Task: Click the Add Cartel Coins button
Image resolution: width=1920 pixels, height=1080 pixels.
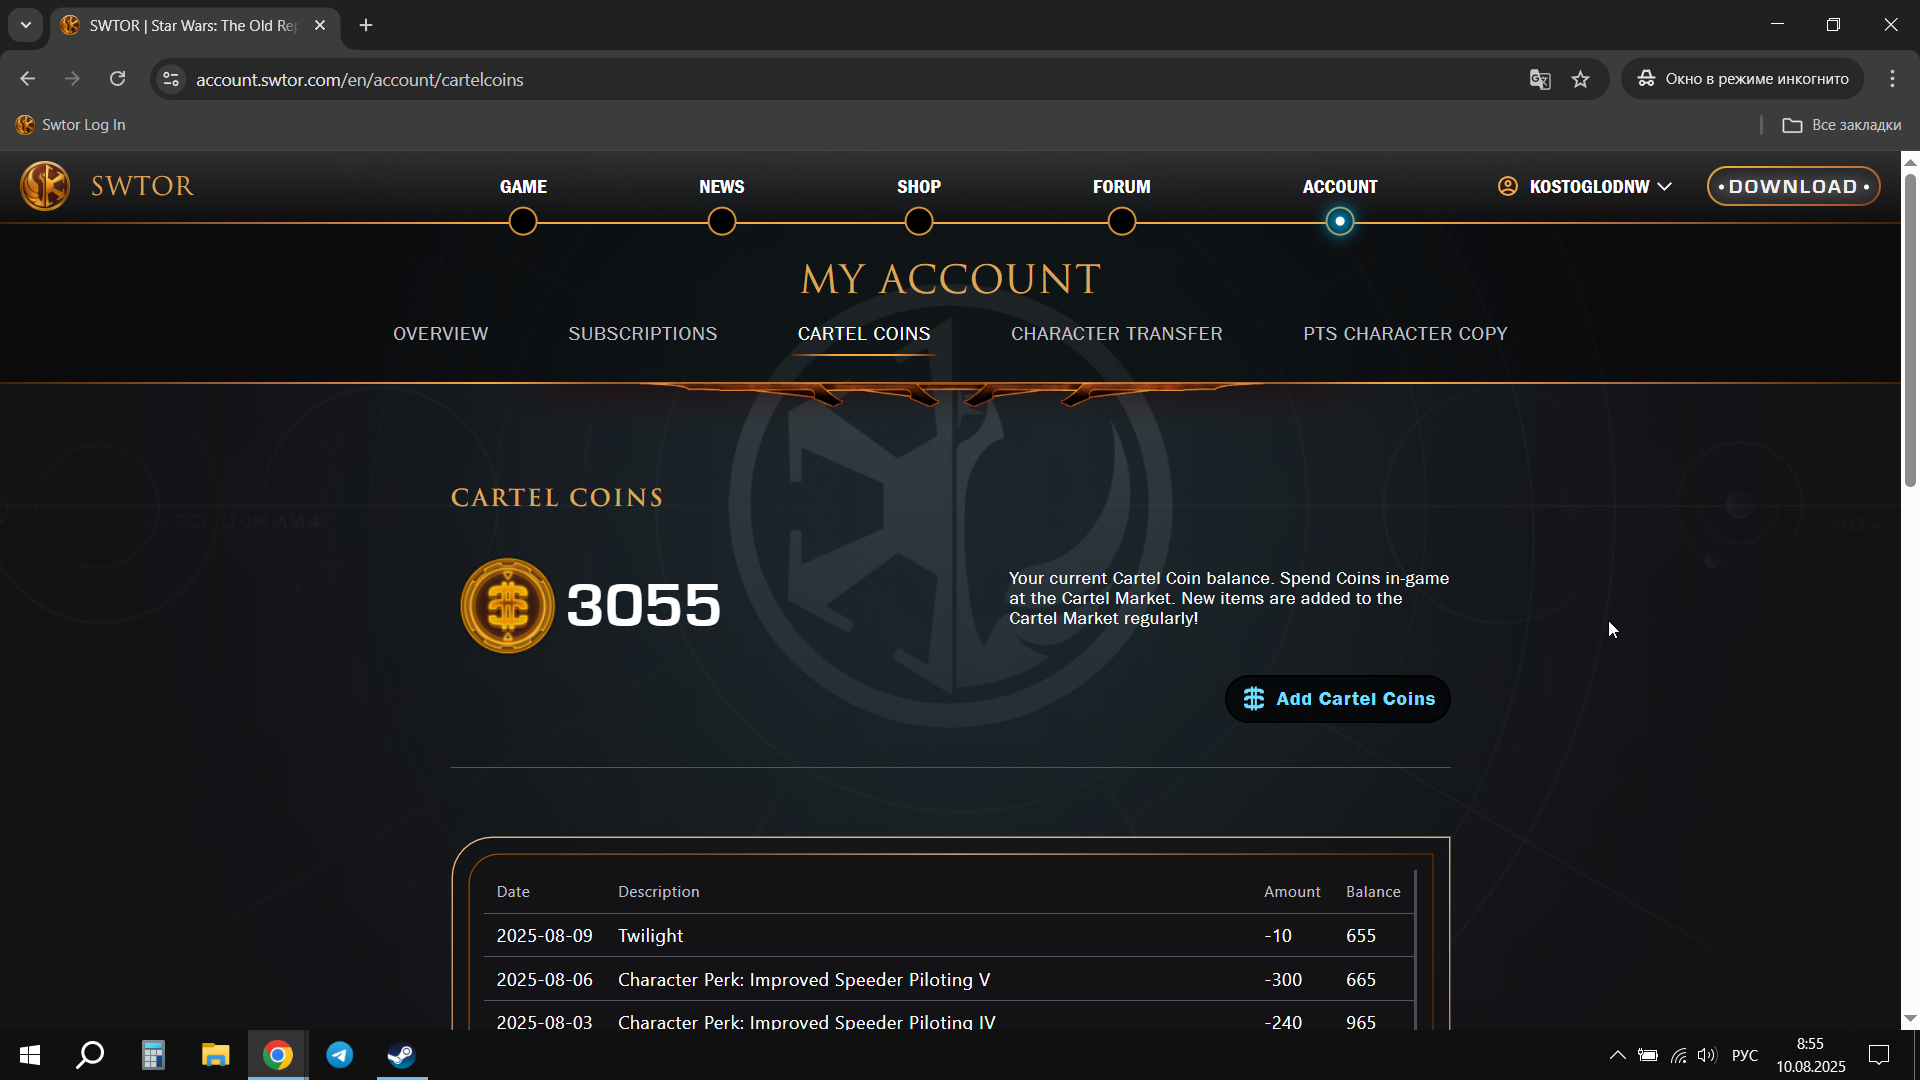Action: [1337, 699]
